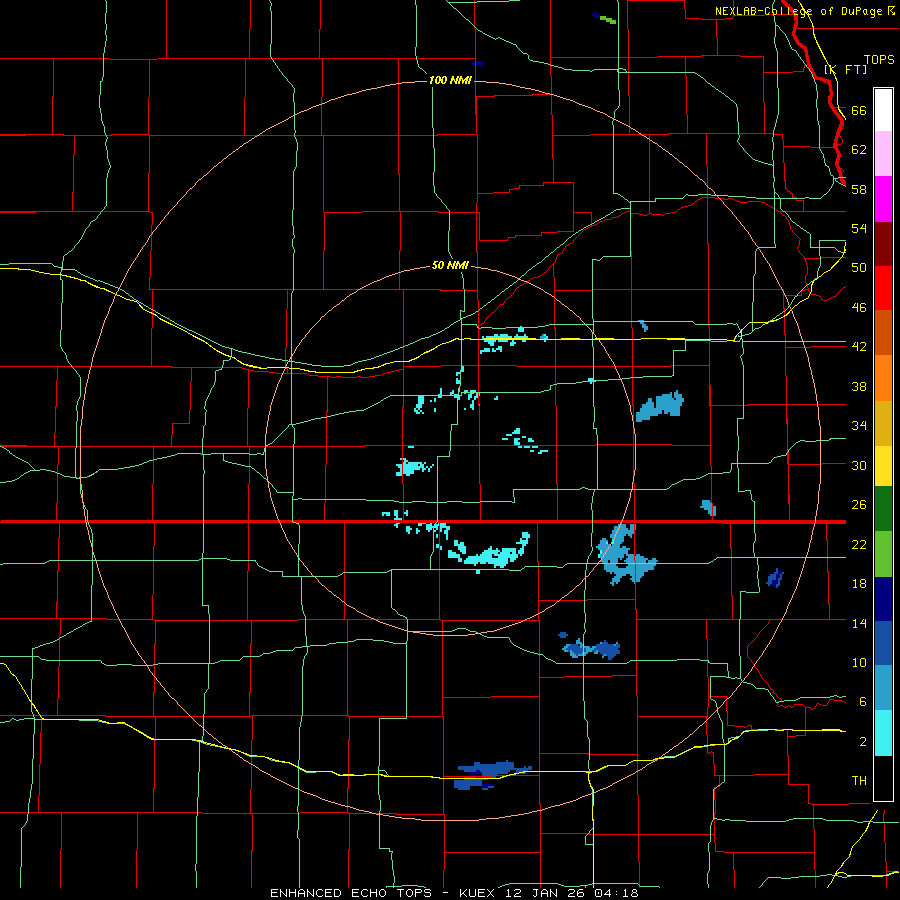Select the '62' legend value
This screenshot has width=900, height=900.
click(x=859, y=150)
